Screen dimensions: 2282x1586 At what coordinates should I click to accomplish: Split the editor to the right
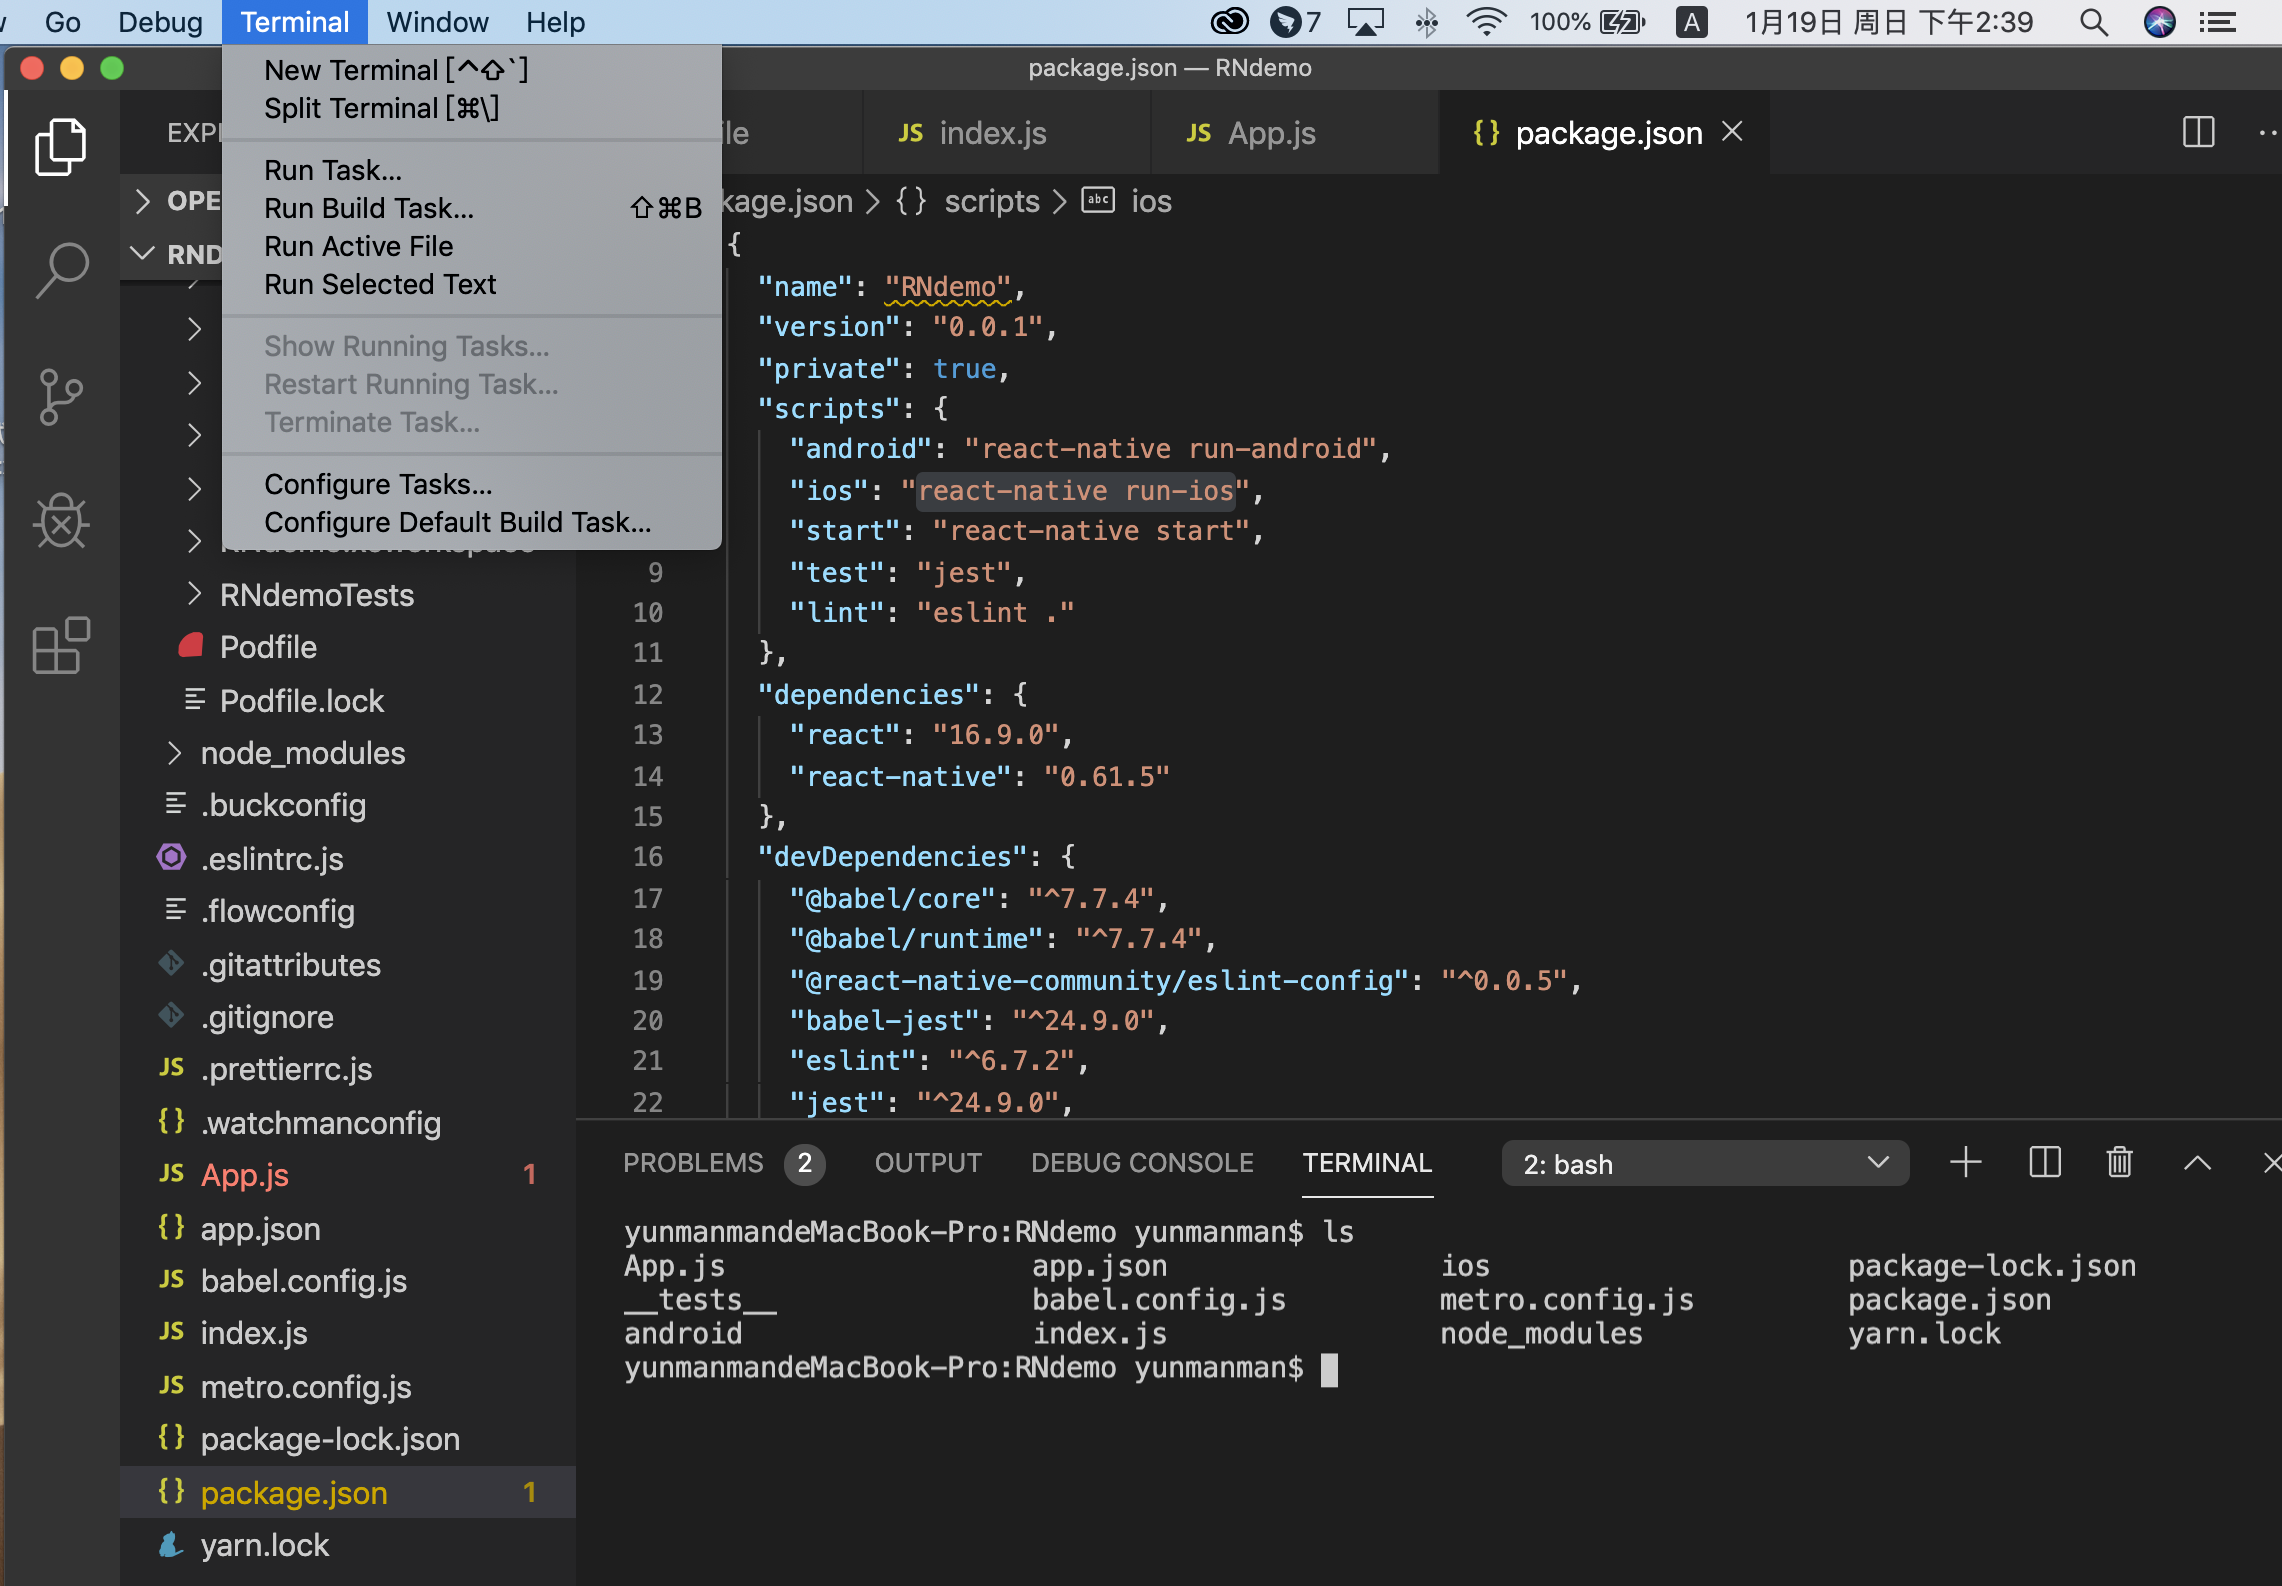point(2198,132)
